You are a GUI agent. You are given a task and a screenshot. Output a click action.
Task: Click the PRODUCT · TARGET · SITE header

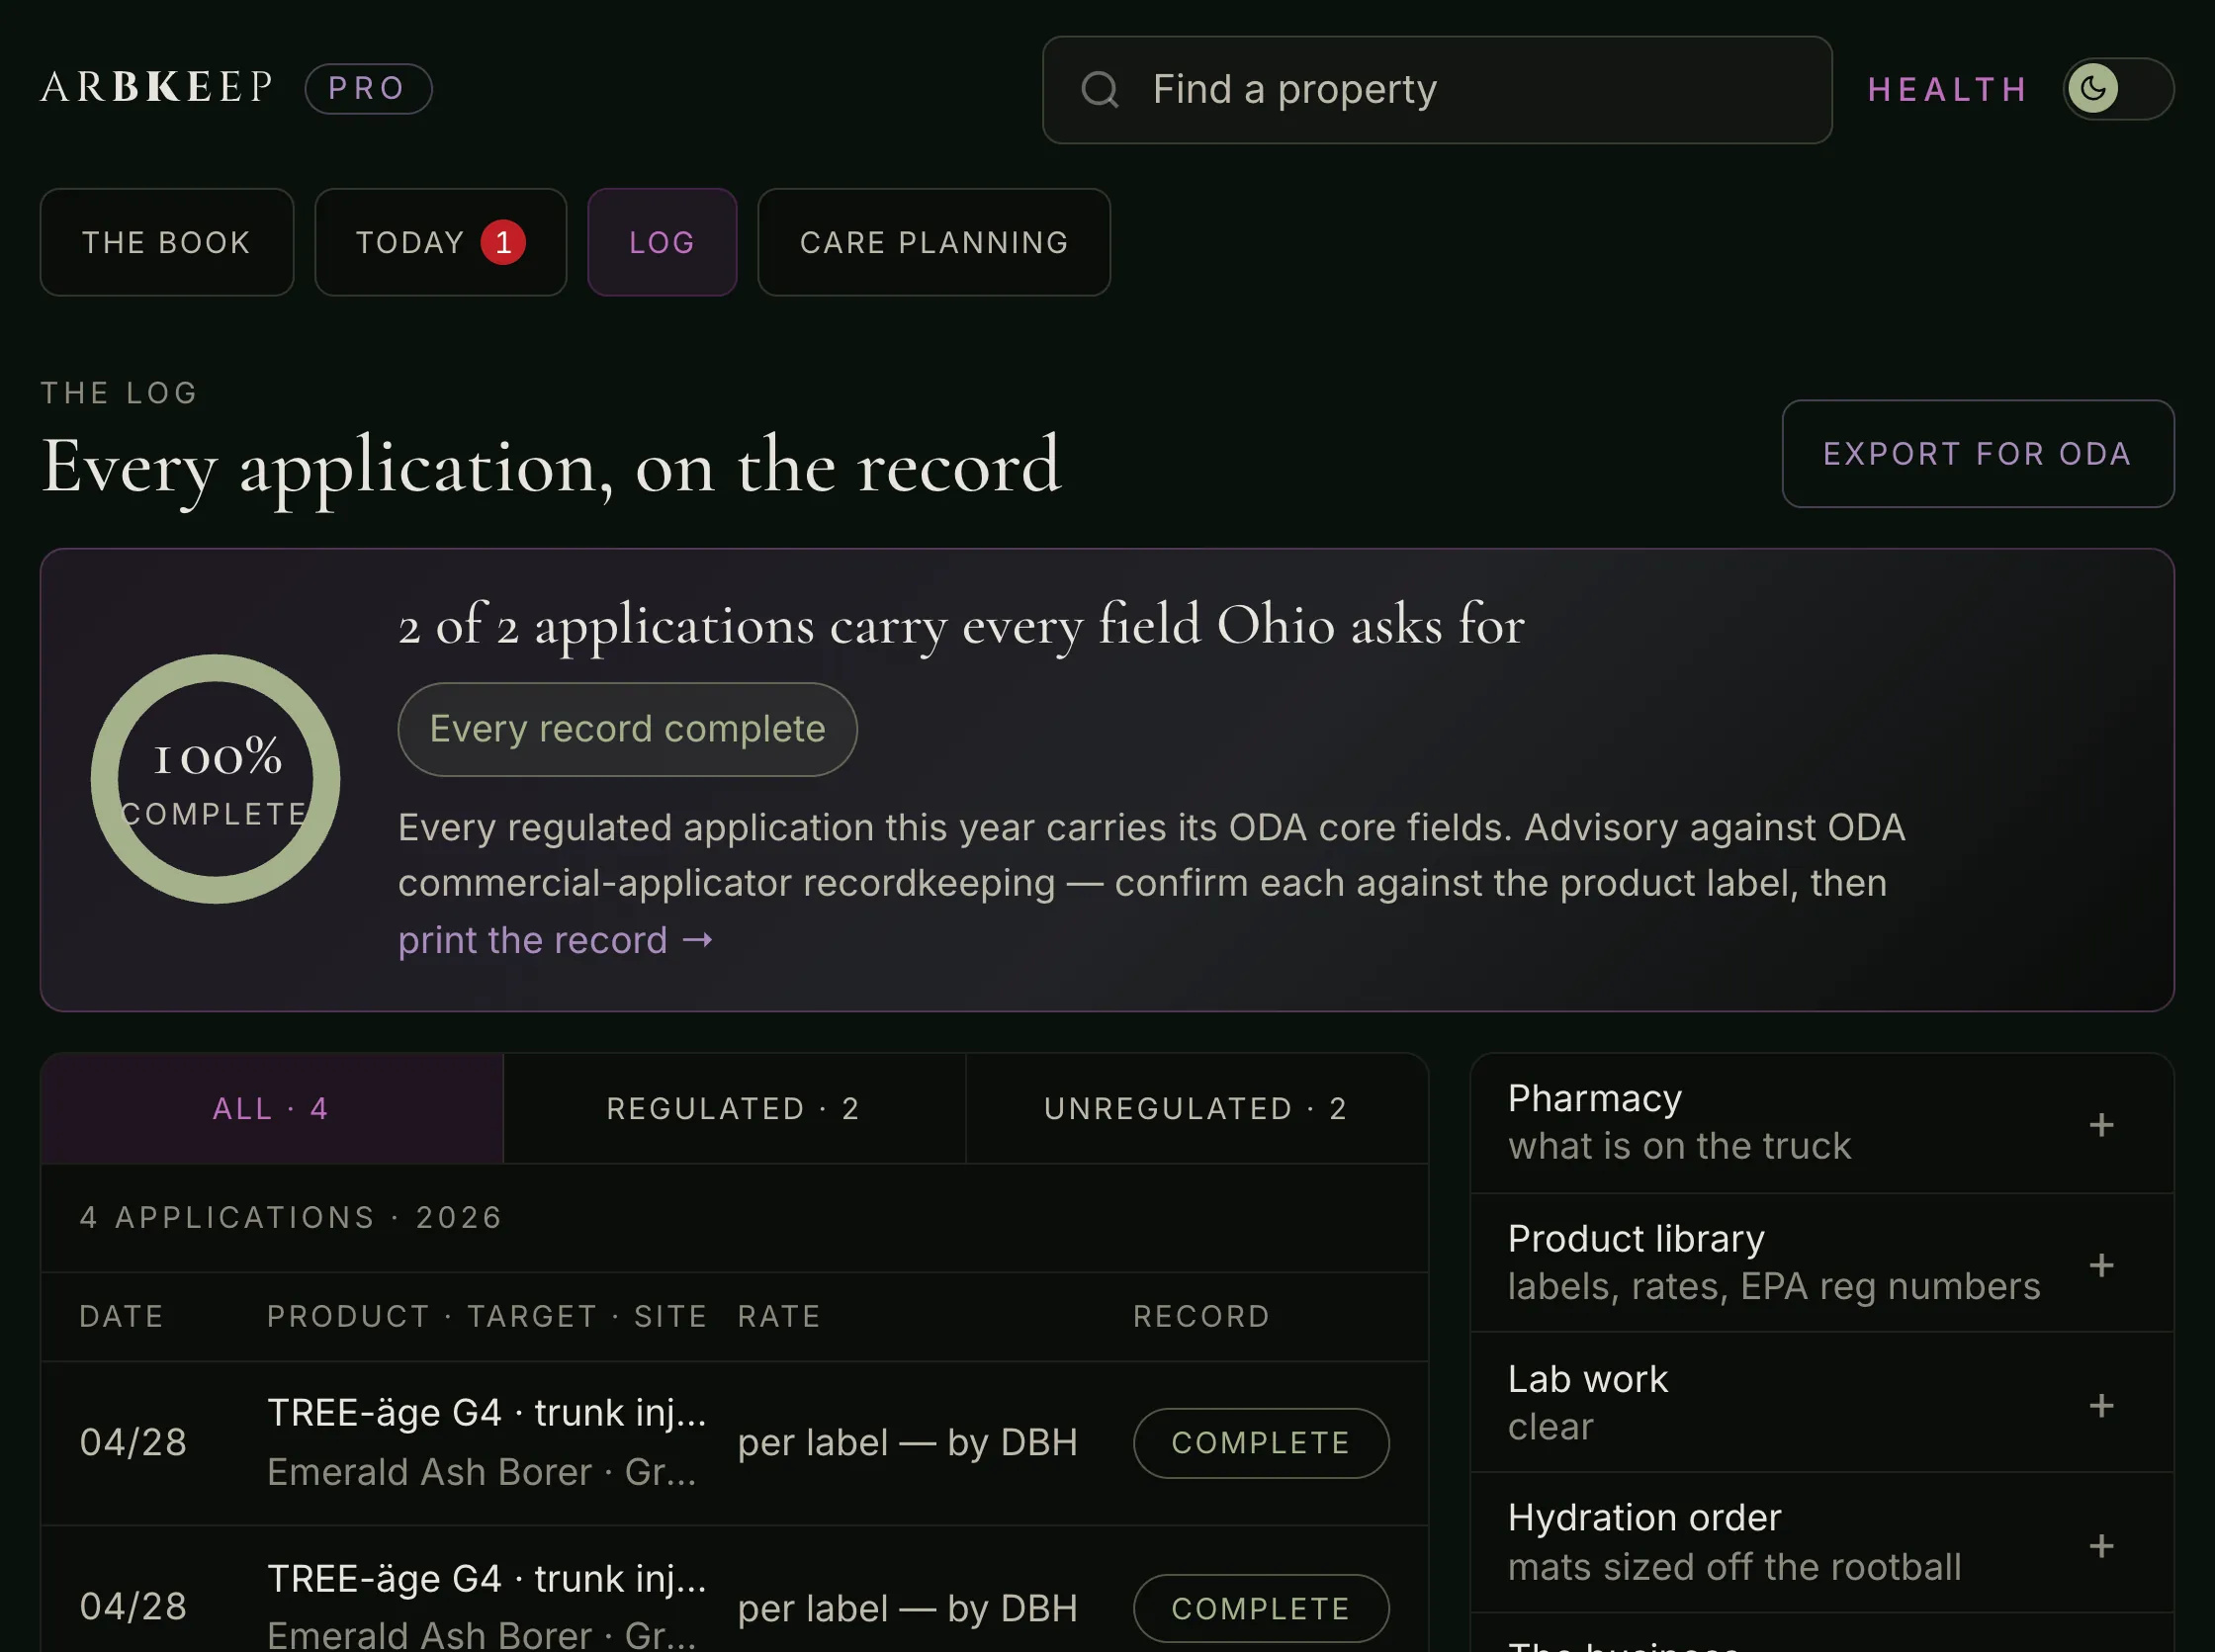(487, 1316)
